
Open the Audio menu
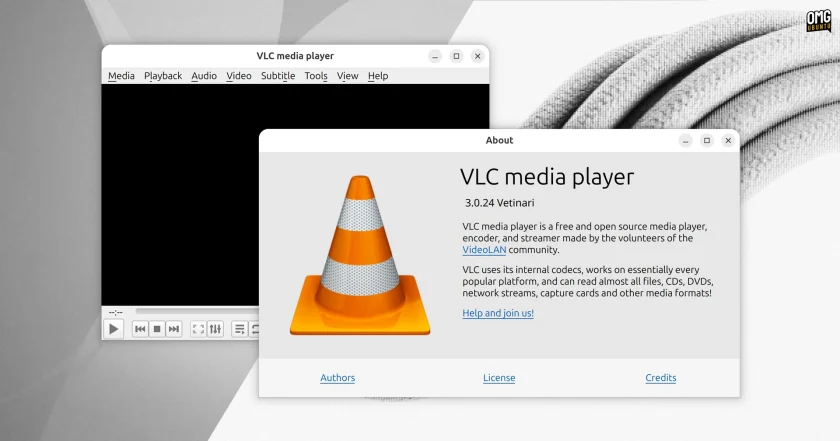[x=204, y=76]
